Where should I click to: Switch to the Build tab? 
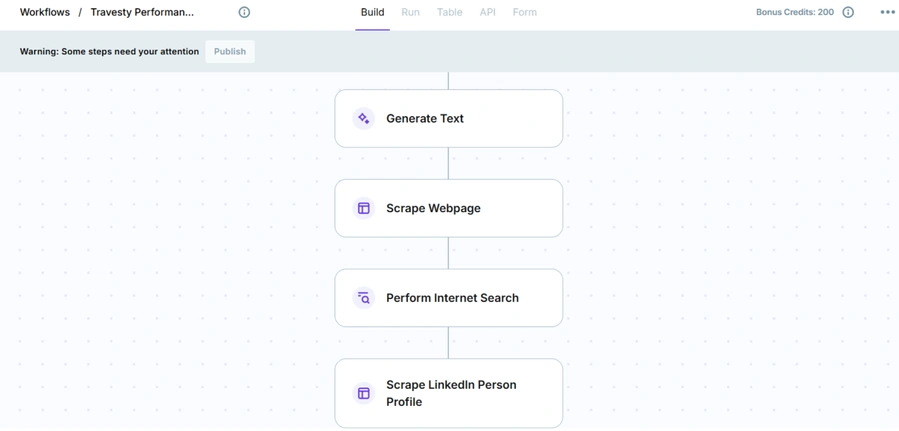coord(372,12)
